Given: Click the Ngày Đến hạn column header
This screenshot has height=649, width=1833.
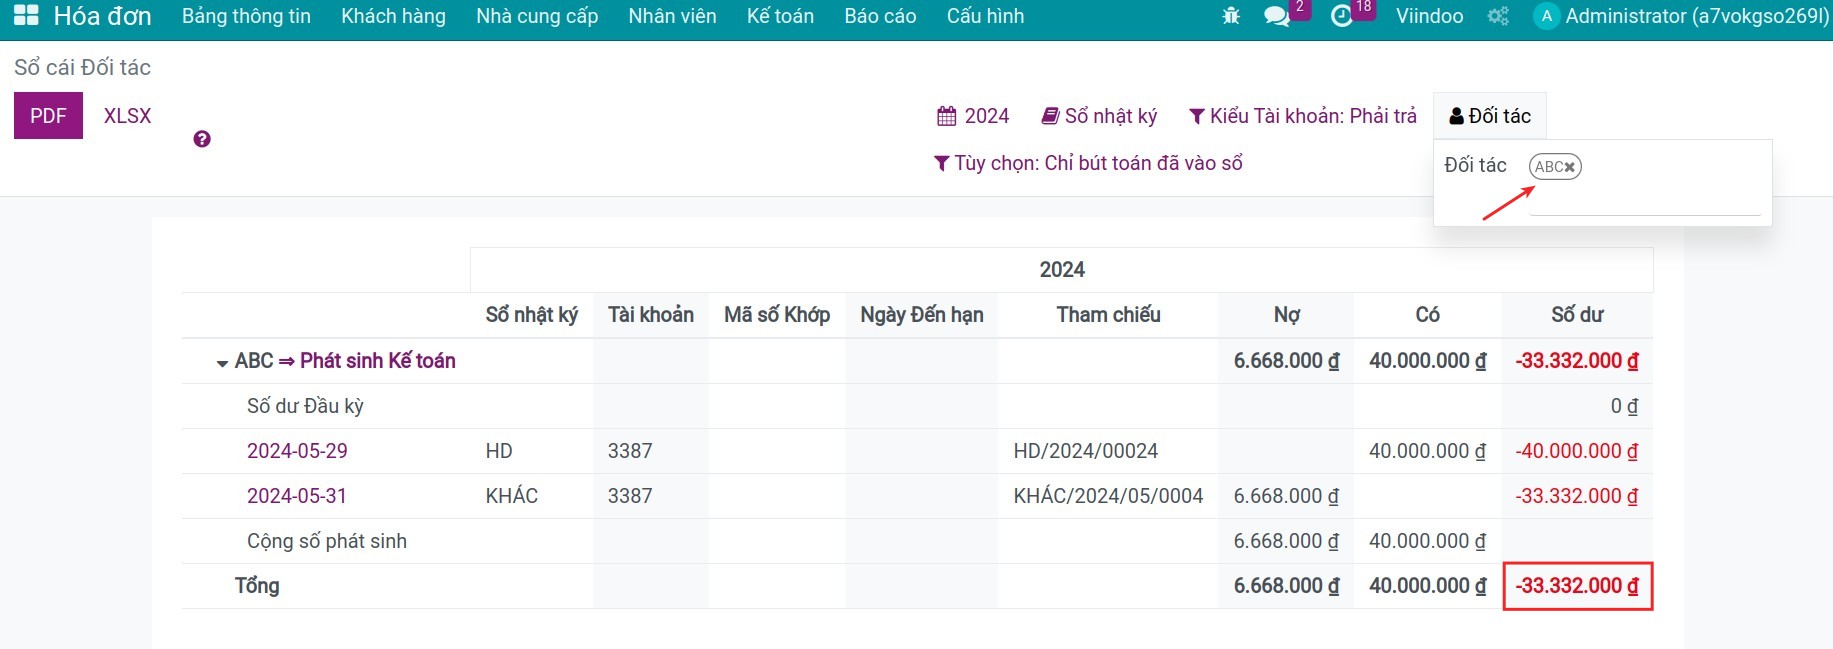Looking at the screenshot, I should pyautogui.click(x=921, y=315).
